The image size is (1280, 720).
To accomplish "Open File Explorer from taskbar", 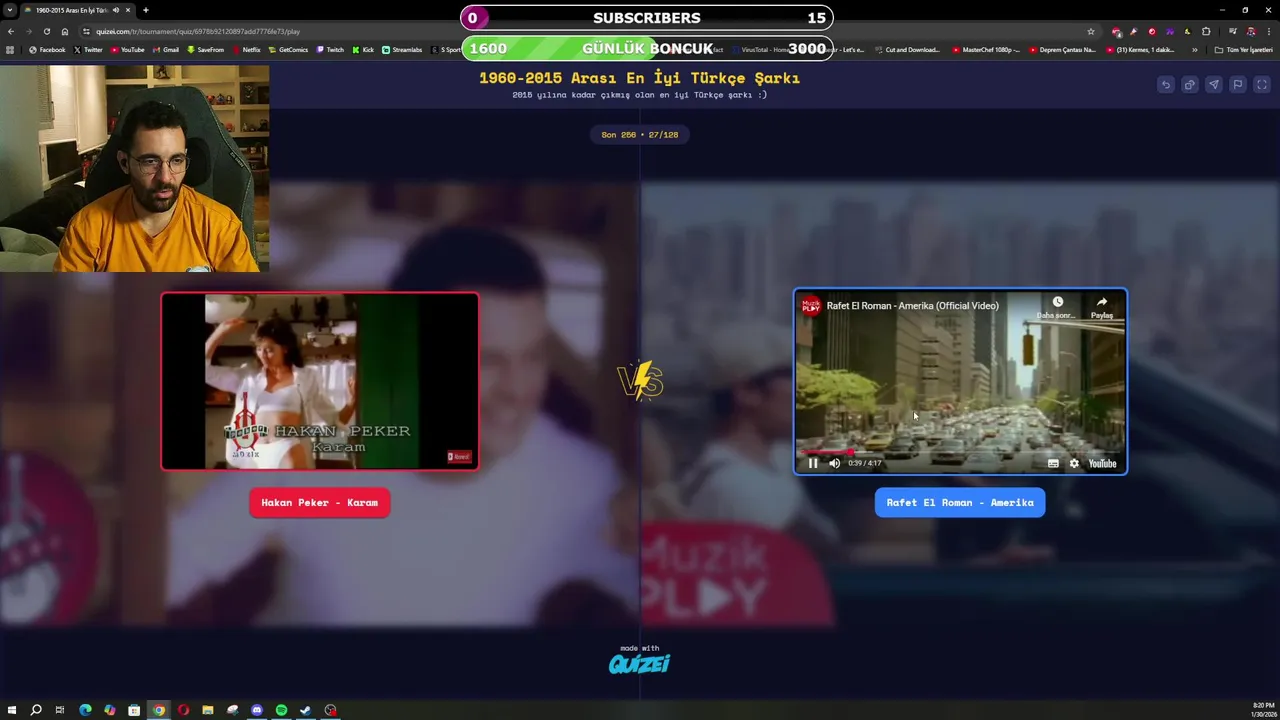I will click(208, 710).
